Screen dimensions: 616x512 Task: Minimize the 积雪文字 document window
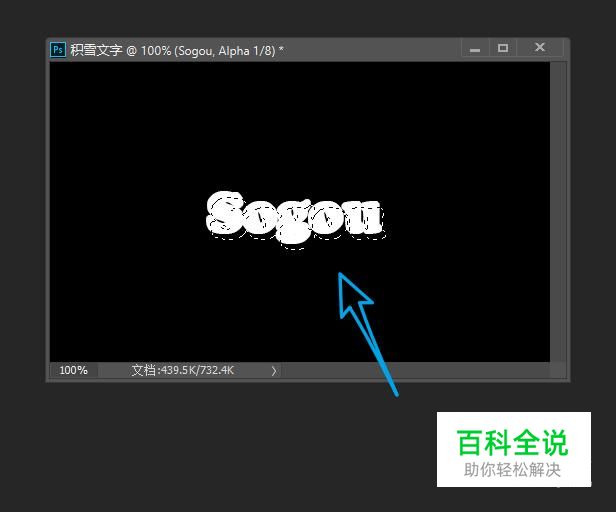point(475,48)
